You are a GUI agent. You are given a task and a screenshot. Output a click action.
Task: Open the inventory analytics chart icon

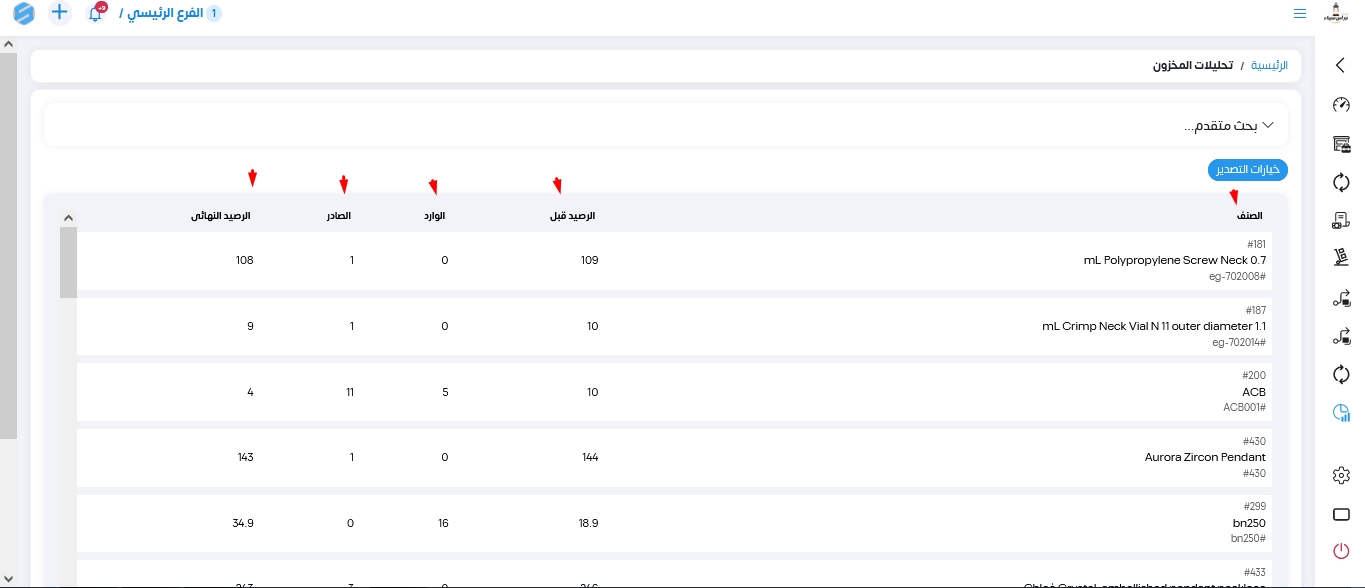coord(1341,413)
